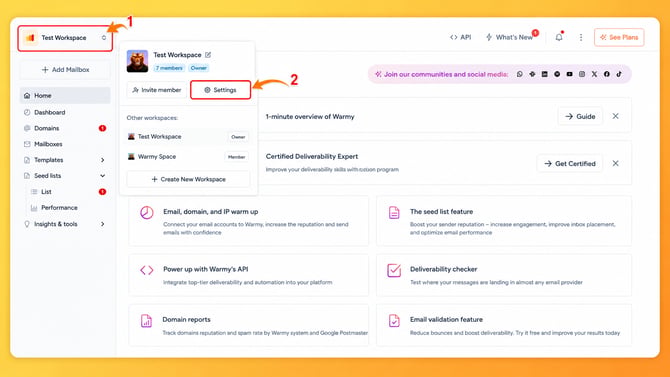Open List under Seed lists
Image resolution: width=670 pixels, height=377 pixels.
point(46,192)
